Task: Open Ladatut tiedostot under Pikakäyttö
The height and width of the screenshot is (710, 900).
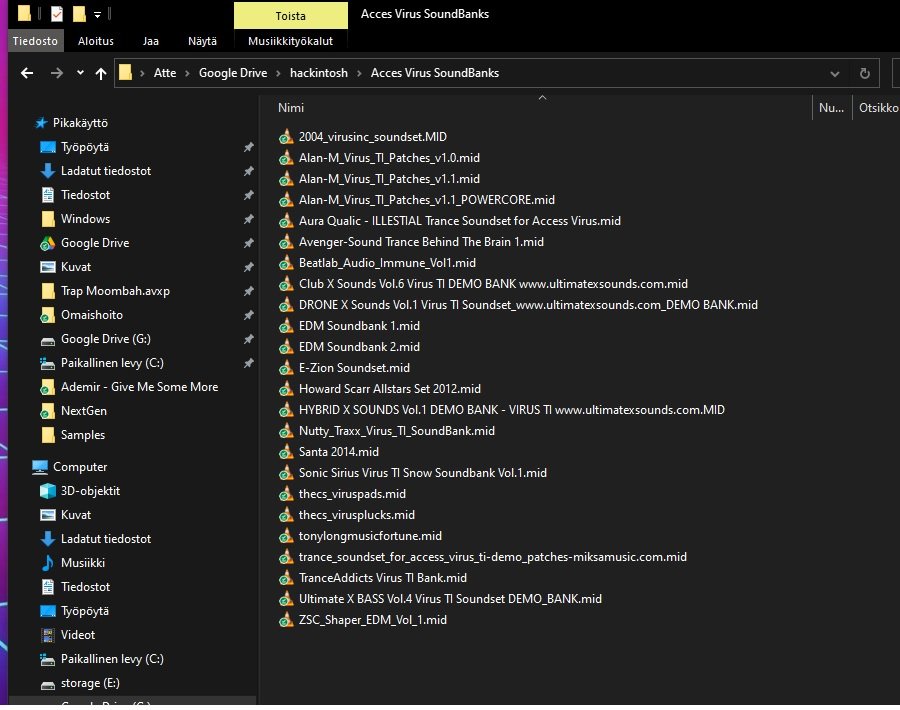Action: point(106,171)
